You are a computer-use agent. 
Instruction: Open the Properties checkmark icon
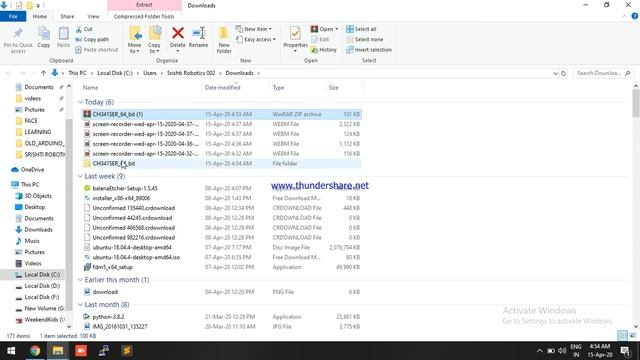tap(295, 33)
